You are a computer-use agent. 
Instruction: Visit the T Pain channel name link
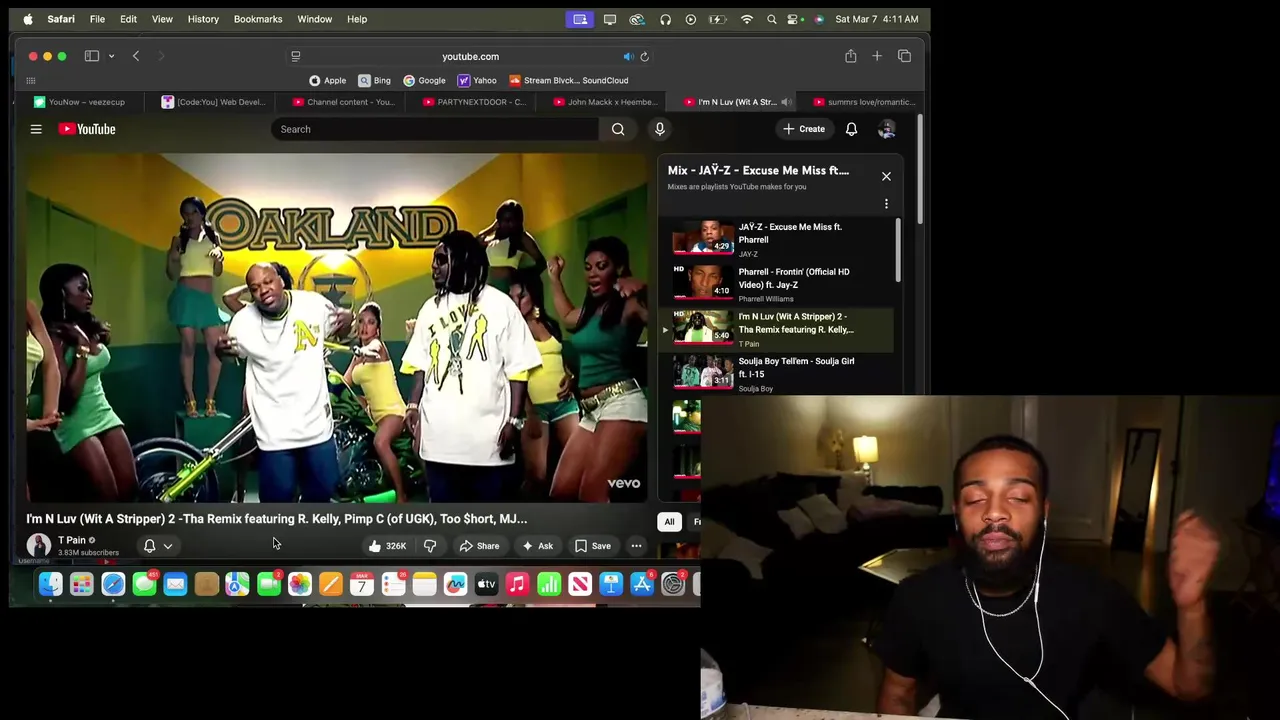tap(71, 540)
